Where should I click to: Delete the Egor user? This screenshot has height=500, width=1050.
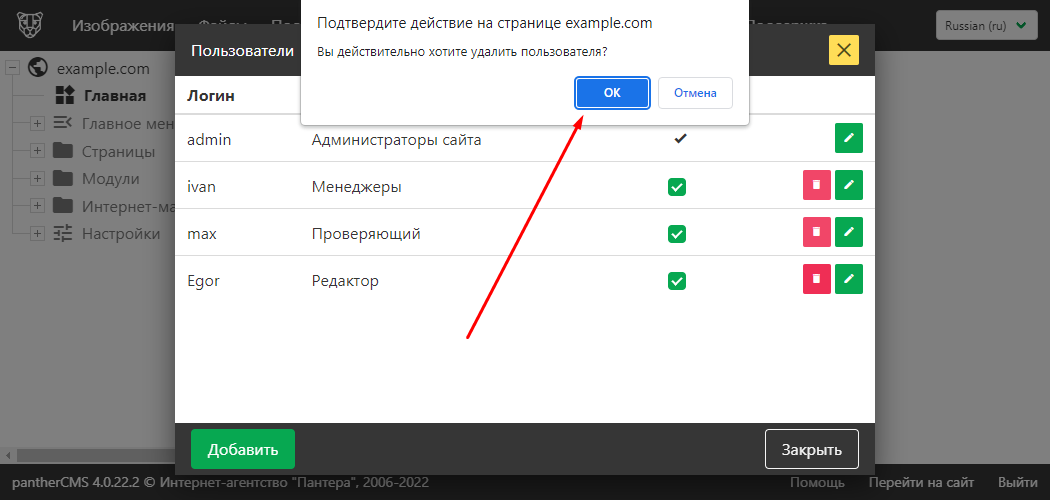coord(816,279)
